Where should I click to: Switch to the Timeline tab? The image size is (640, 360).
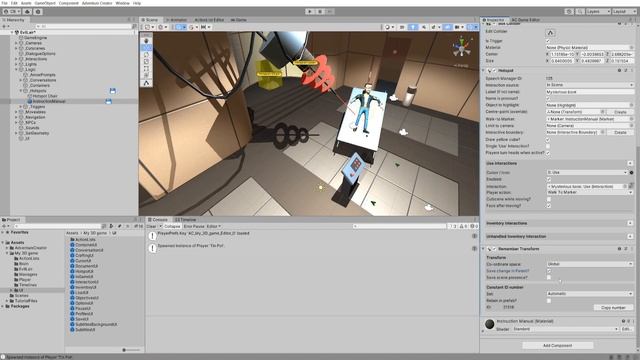coord(186,220)
